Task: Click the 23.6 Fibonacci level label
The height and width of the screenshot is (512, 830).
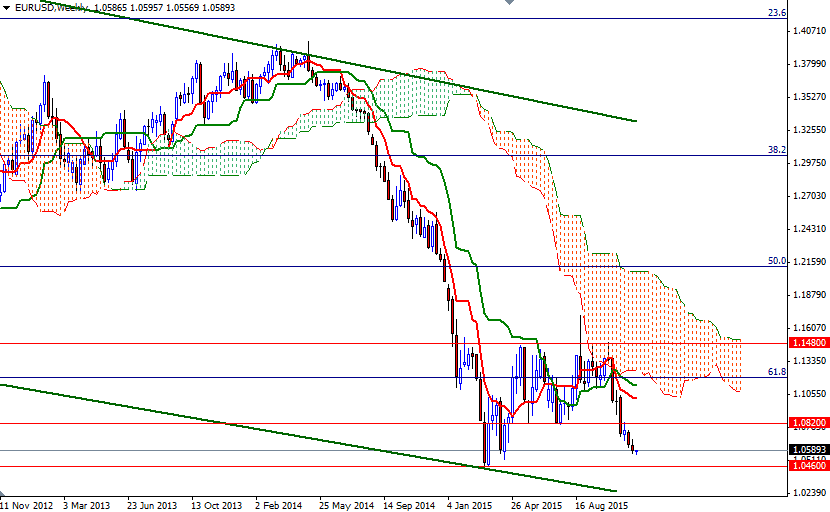Action: 777,13
